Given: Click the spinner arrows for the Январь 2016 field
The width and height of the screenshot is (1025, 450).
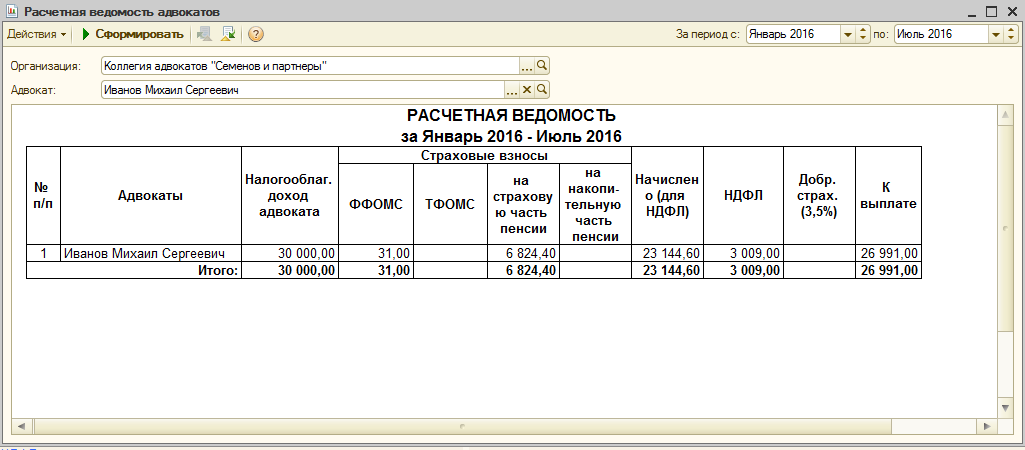Looking at the screenshot, I should [x=862, y=34].
